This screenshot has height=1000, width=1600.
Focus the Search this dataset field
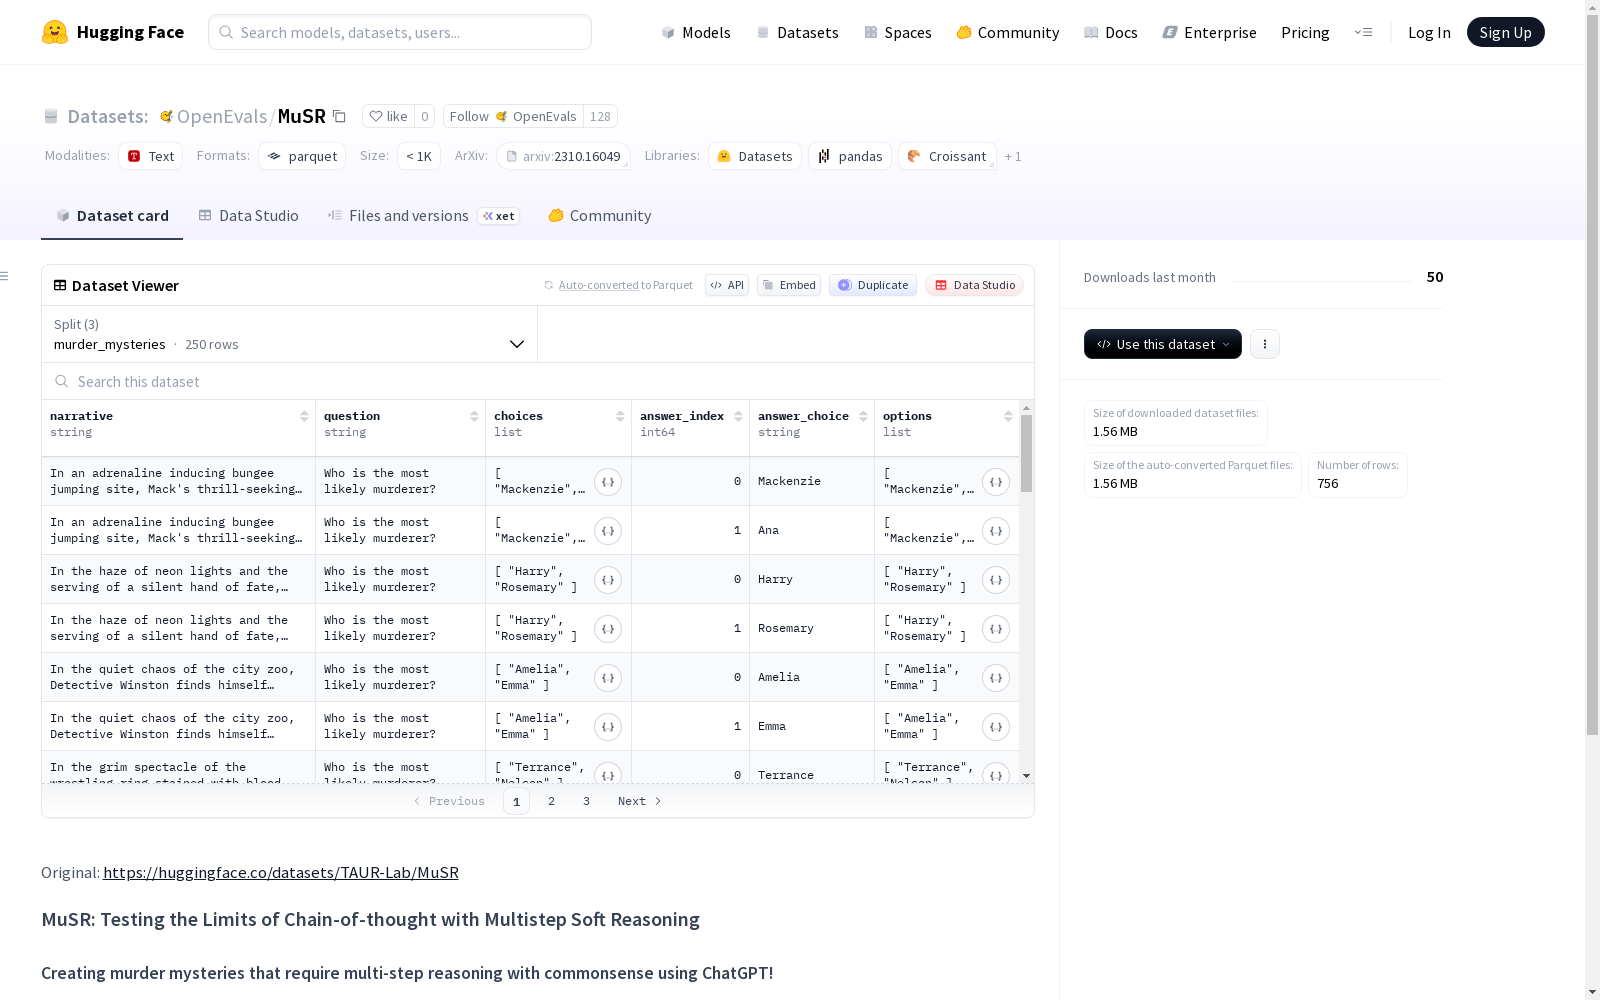click(x=538, y=381)
